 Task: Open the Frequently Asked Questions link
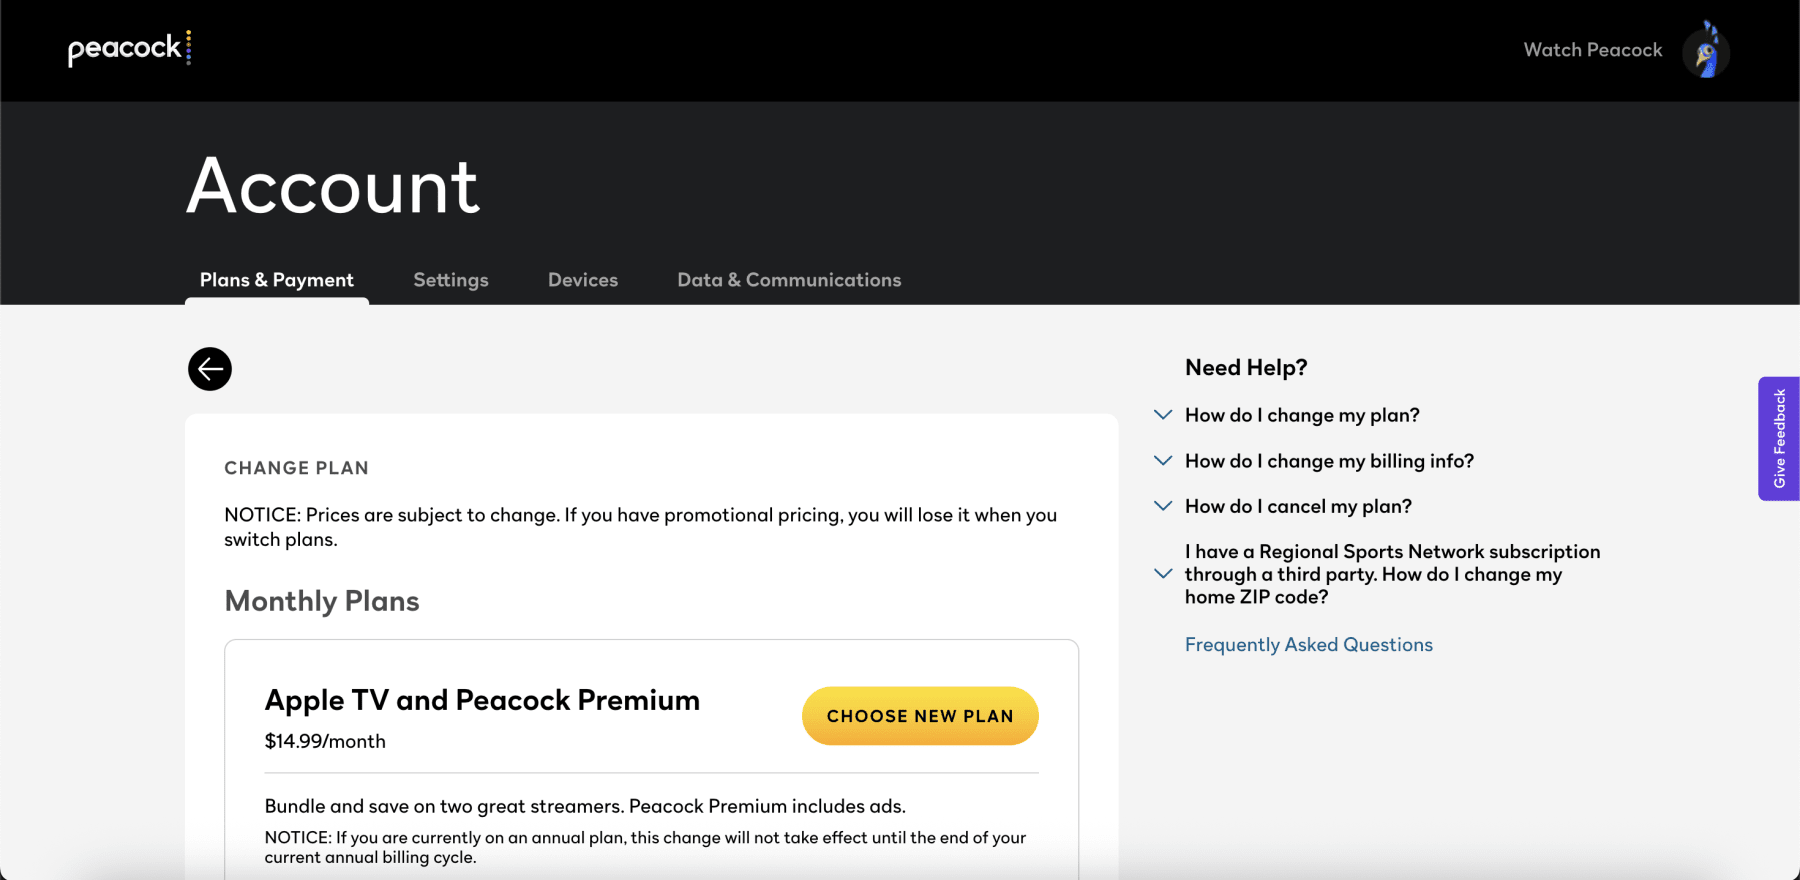coord(1308,645)
